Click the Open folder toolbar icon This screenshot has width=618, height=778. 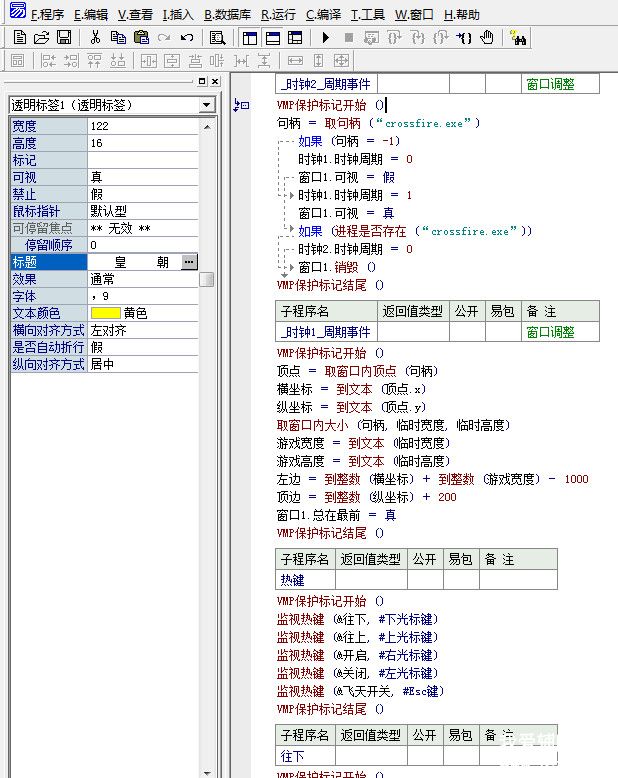pyautogui.click(x=42, y=38)
